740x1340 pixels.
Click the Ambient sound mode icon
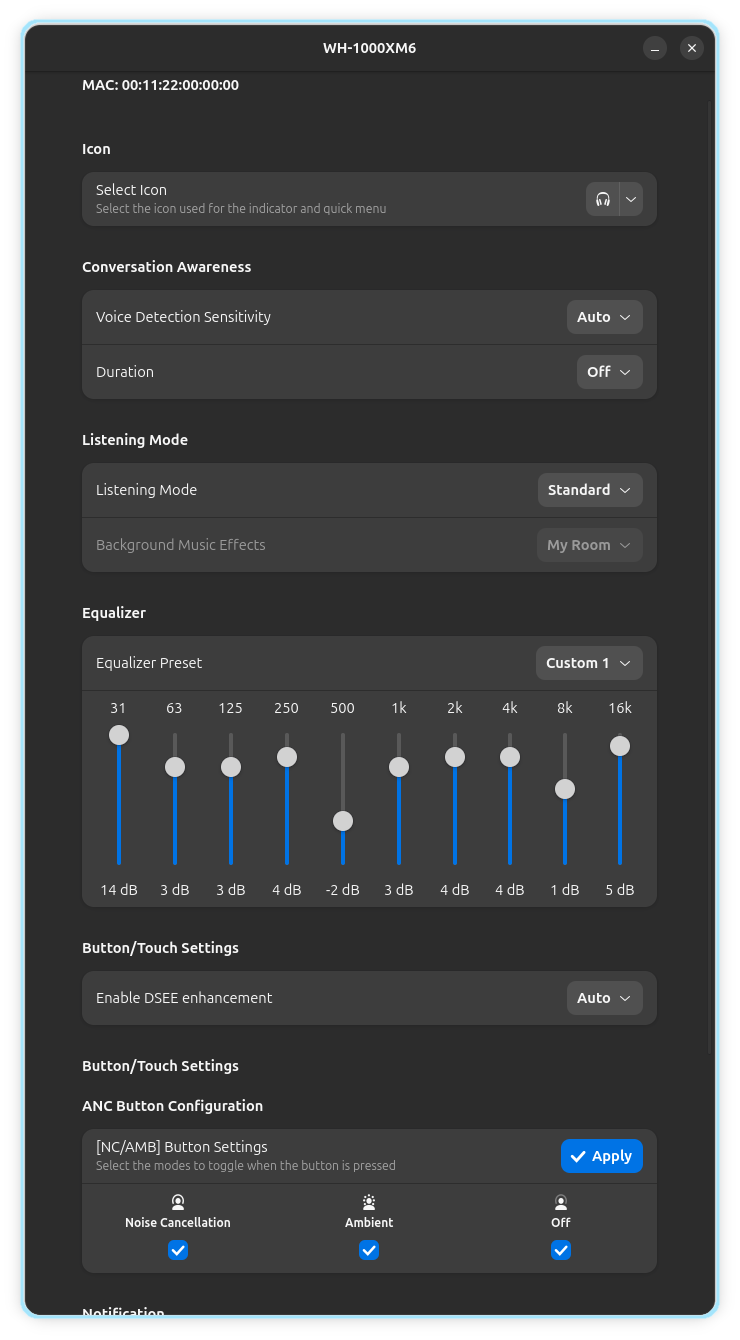369,1202
